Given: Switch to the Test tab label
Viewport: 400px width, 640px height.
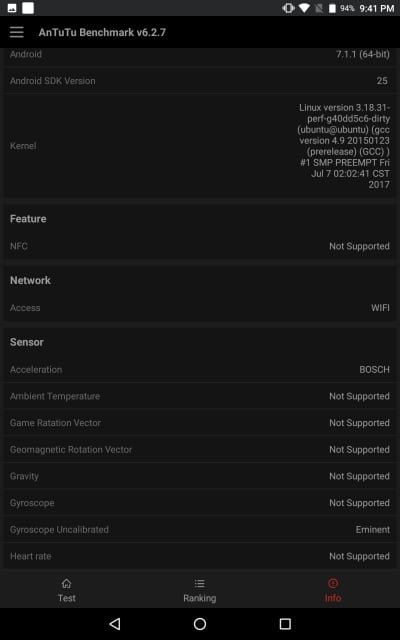Looking at the screenshot, I should point(67,598).
